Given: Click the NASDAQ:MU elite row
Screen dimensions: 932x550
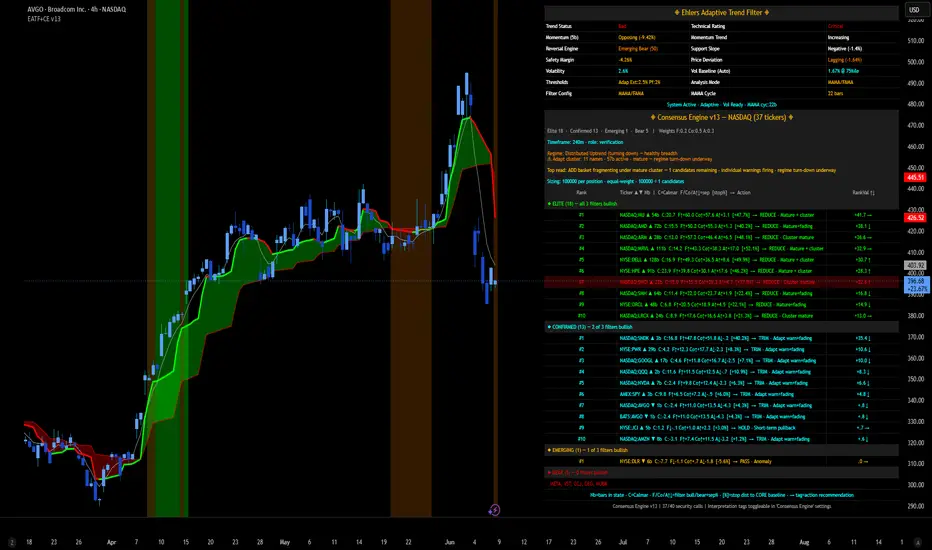Looking at the screenshot, I should coord(721,215).
